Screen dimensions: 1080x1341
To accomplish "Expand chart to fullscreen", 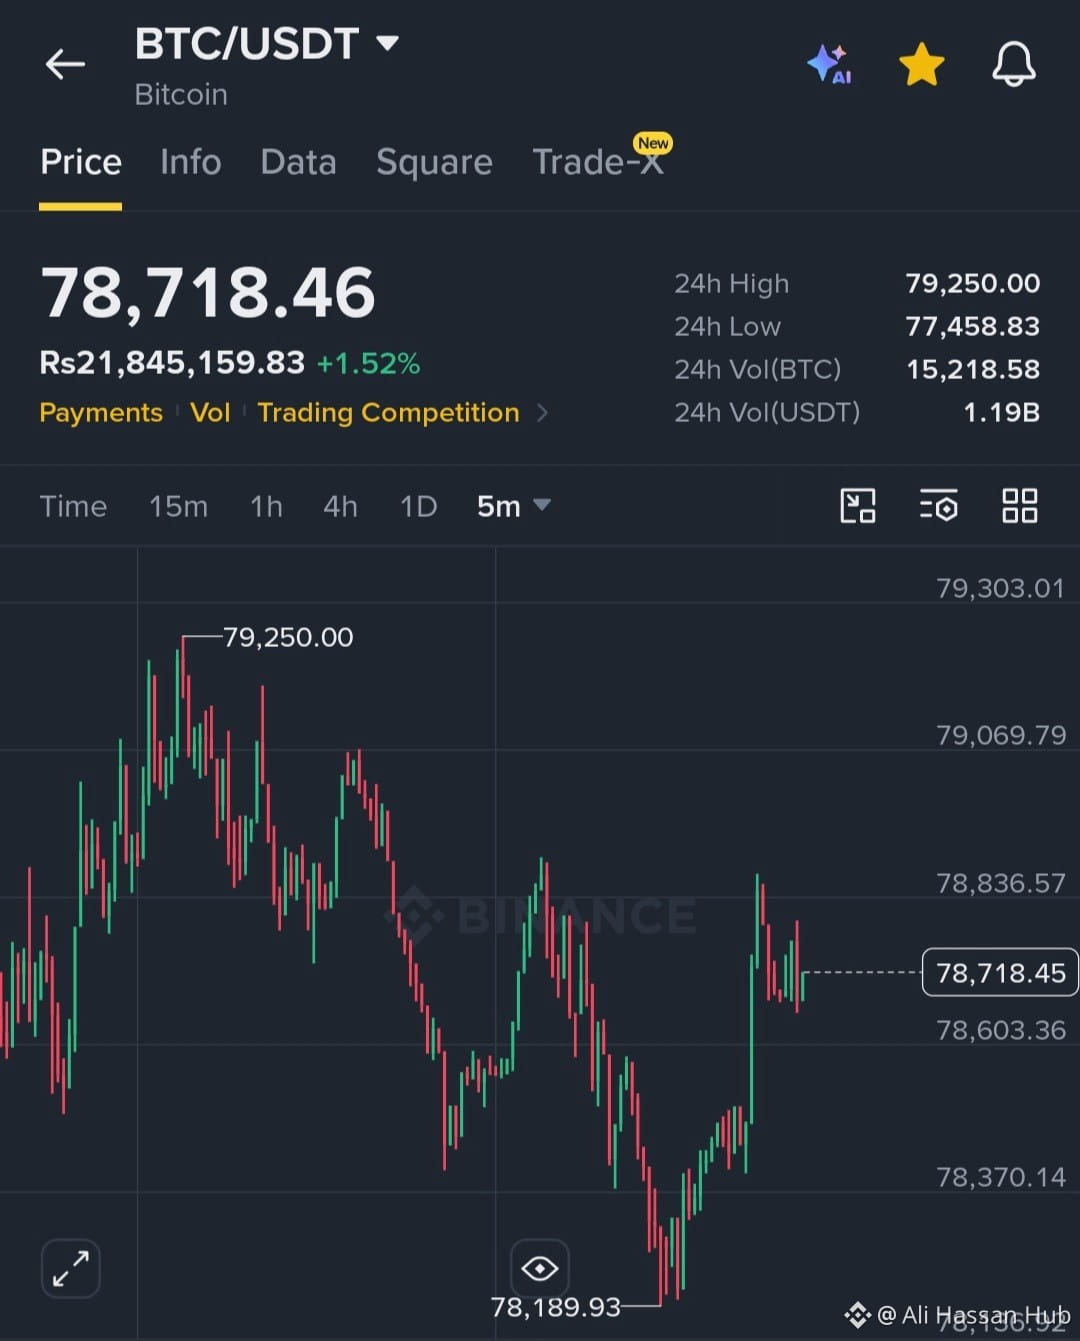I will tap(71, 1269).
